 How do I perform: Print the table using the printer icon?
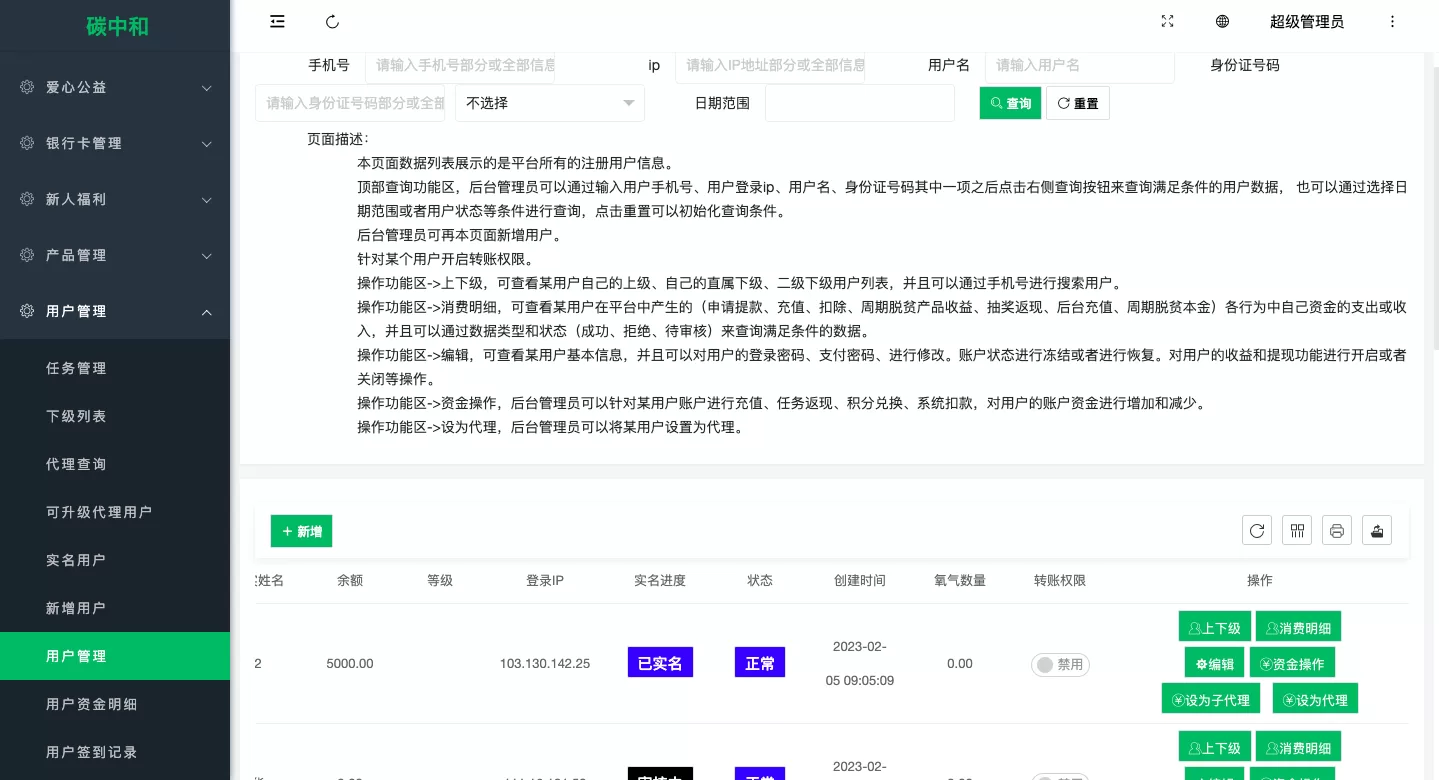tap(1337, 530)
